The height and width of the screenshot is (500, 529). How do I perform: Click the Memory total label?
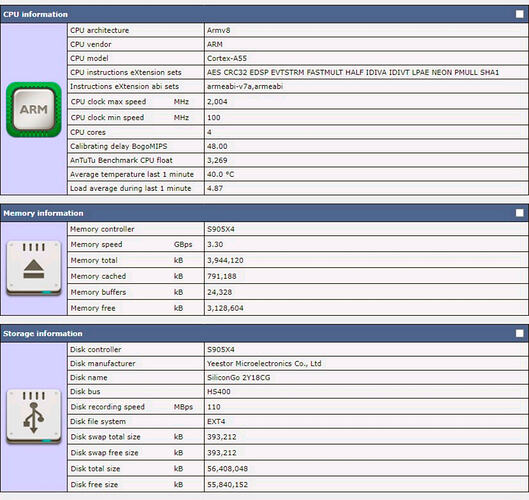[94, 260]
